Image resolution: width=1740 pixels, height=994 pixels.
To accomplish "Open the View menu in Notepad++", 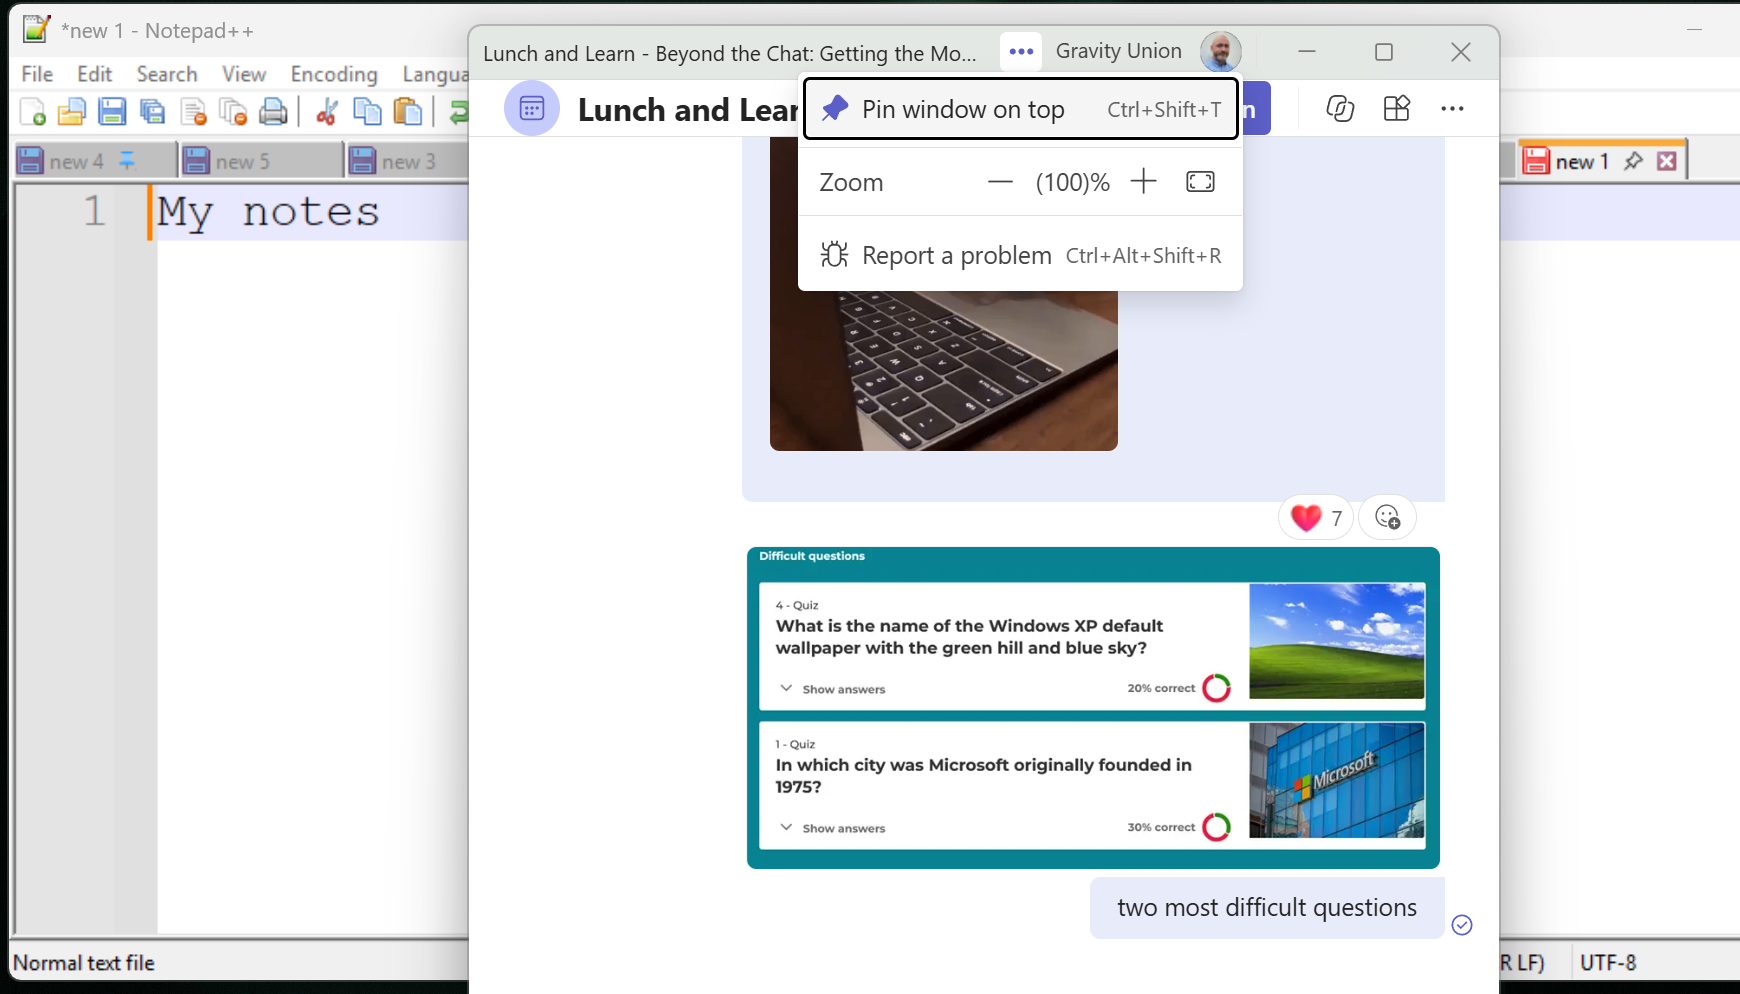I will pyautogui.click(x=244, y=74).
